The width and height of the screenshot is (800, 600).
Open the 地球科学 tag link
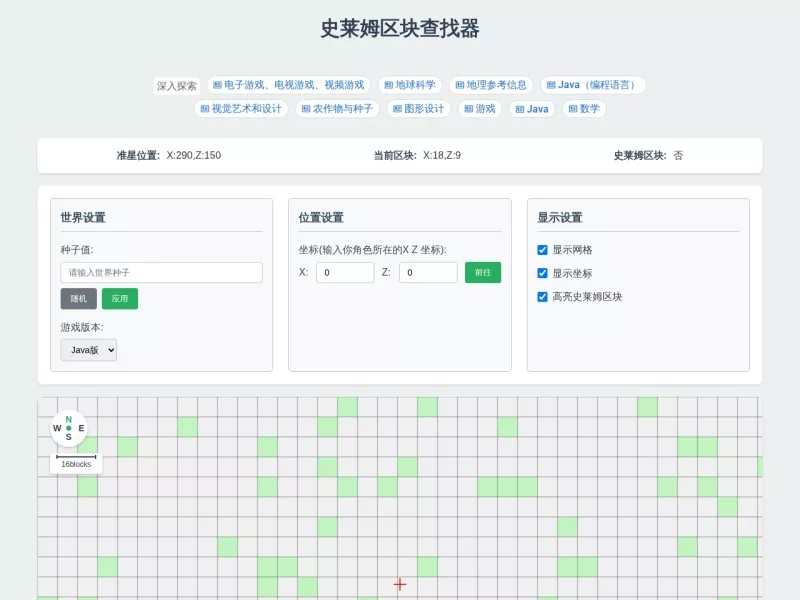(x=410, y=85)
